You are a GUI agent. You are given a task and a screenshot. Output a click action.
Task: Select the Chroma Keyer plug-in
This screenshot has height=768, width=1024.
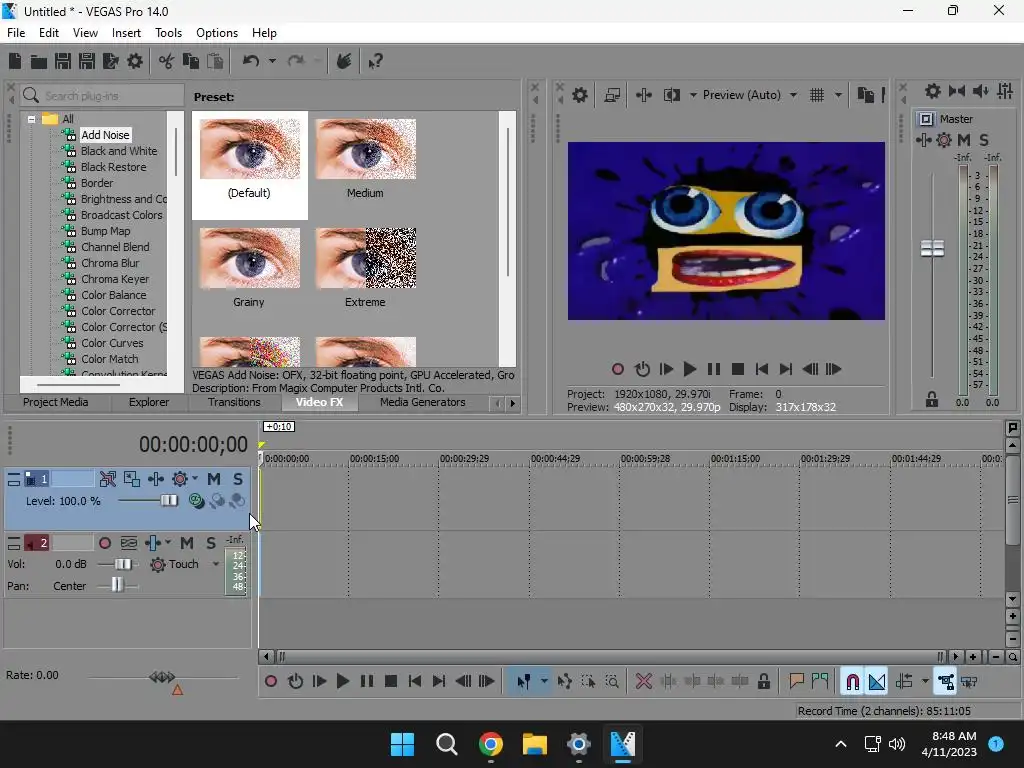coord(115,279)
